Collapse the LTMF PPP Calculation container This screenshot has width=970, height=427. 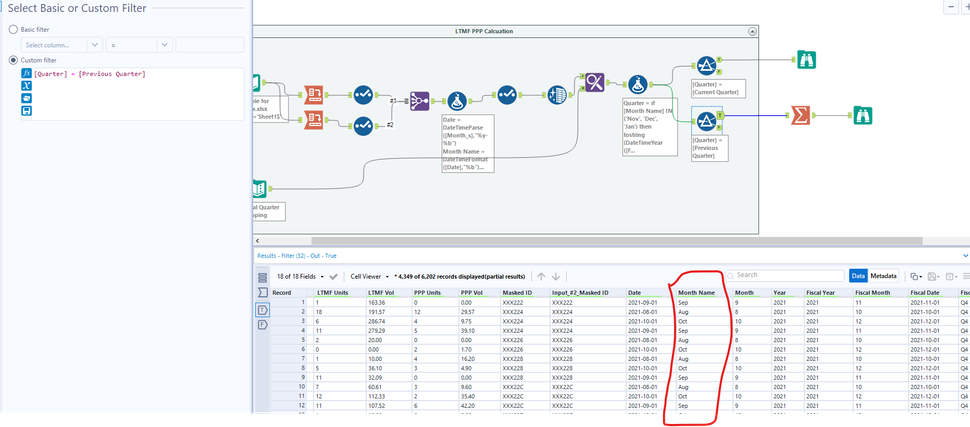752,31
